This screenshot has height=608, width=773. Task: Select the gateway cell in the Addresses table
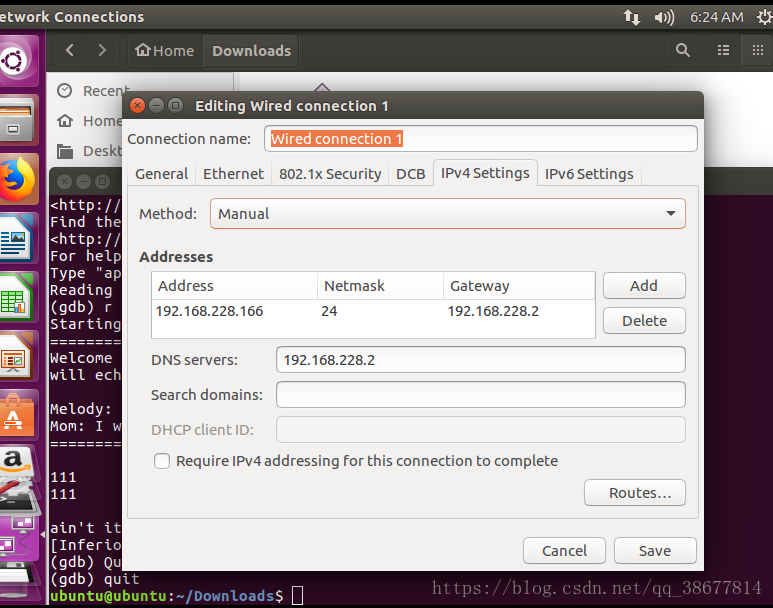493,311
